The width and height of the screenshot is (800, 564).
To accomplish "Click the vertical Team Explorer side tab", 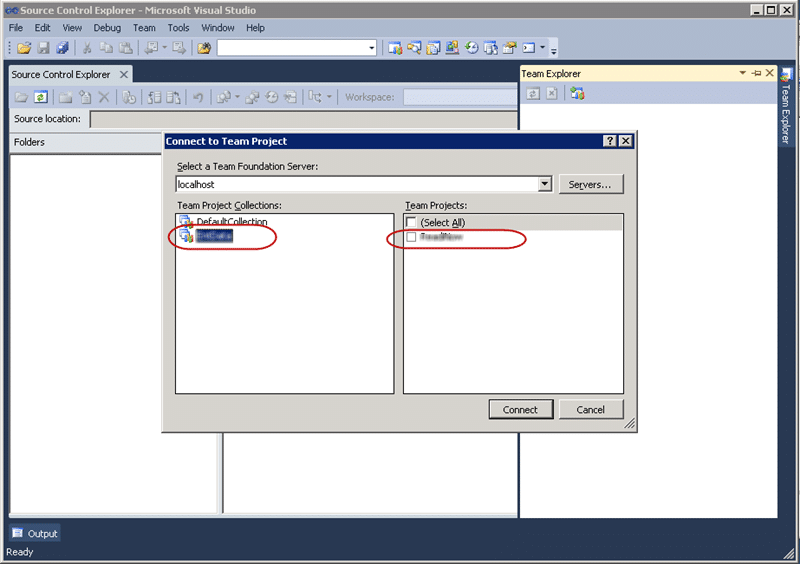I will (x=786, y=108).
